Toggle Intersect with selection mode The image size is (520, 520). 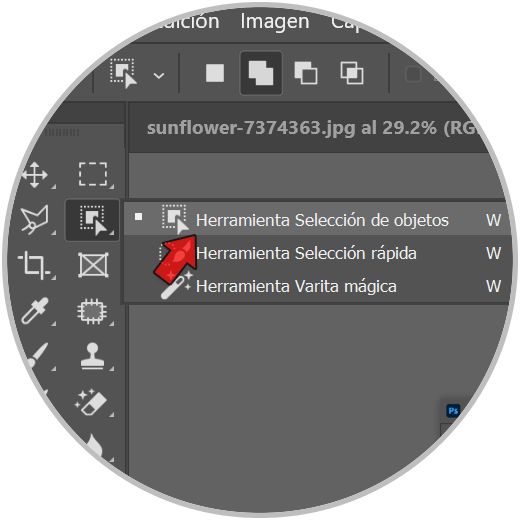pyautogui.click(x=352, y=73)
